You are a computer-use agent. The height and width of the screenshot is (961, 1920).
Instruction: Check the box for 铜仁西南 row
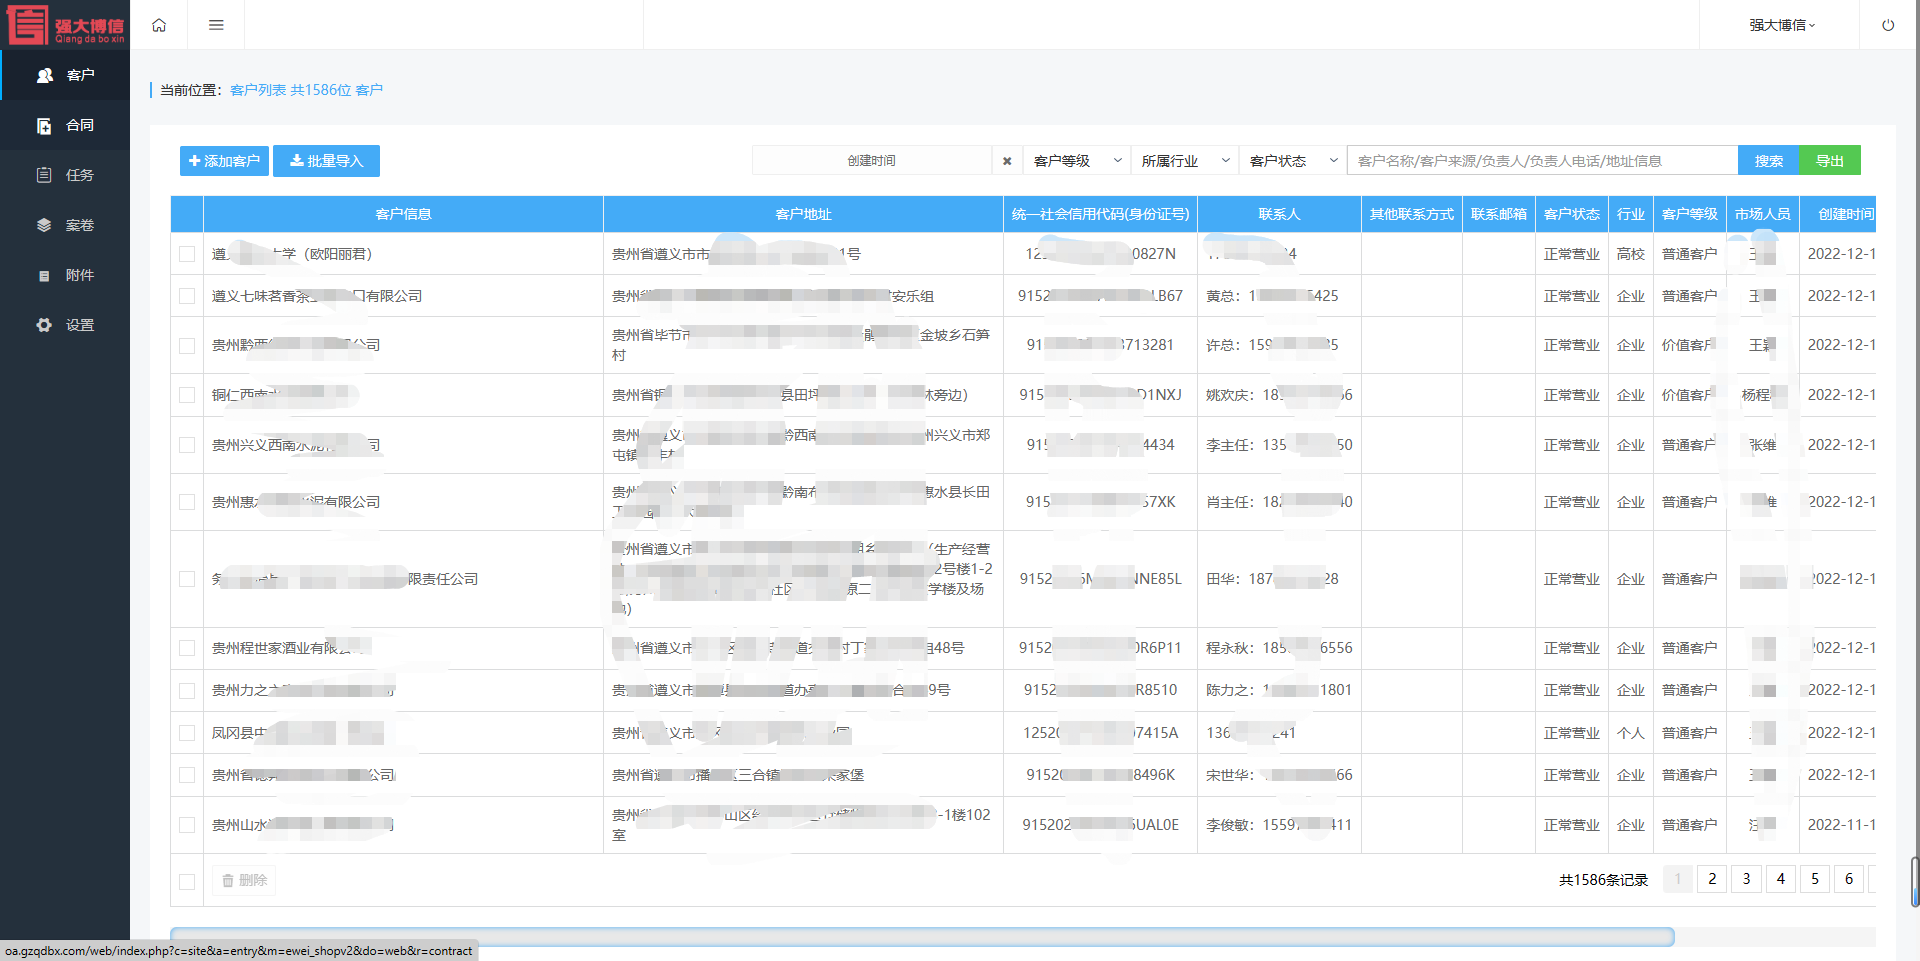click(x=187, y=395)
